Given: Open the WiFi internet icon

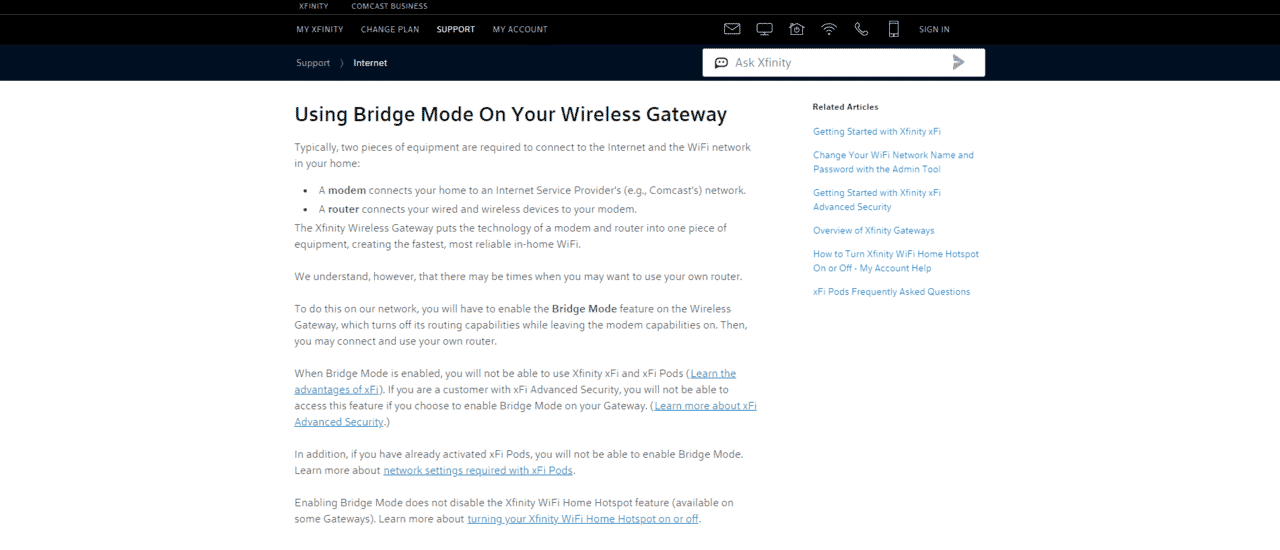Looking at the screenshot, I should tap(829, 29).
